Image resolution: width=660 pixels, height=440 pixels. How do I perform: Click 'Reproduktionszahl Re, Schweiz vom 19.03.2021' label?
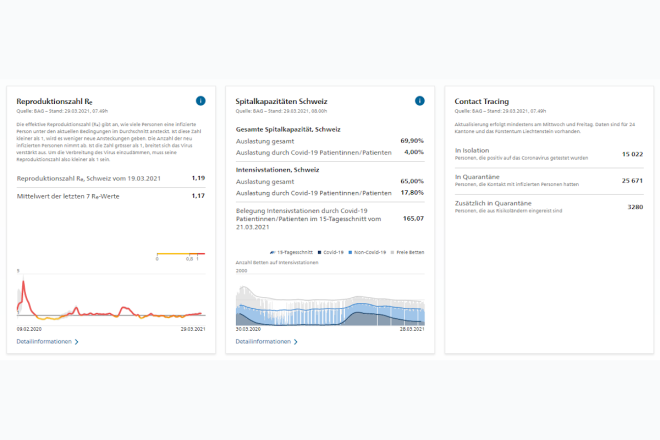coord(89,179)
